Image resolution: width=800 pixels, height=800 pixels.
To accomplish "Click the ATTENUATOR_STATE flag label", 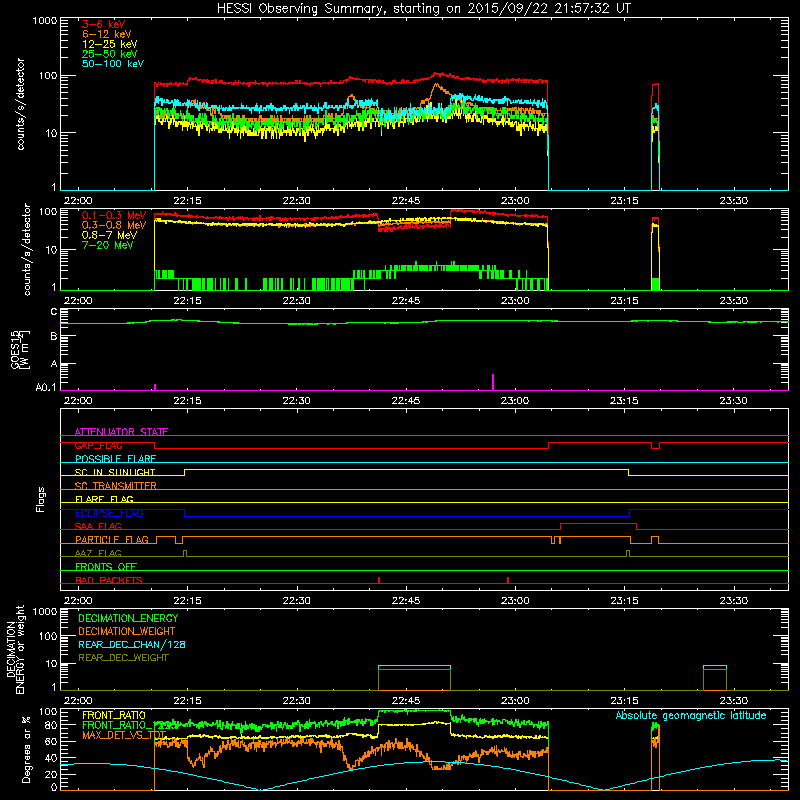I will [x=121, y=432].
